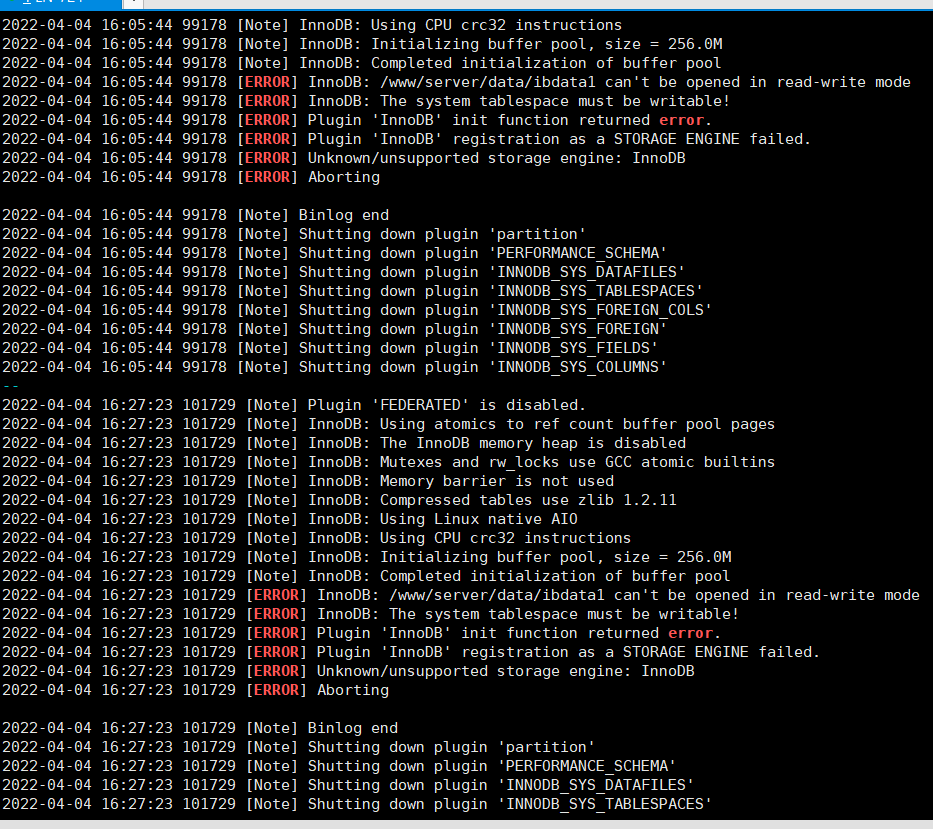Click 'Using atomics to ref count buffer pool pages'

coord(389,425)
